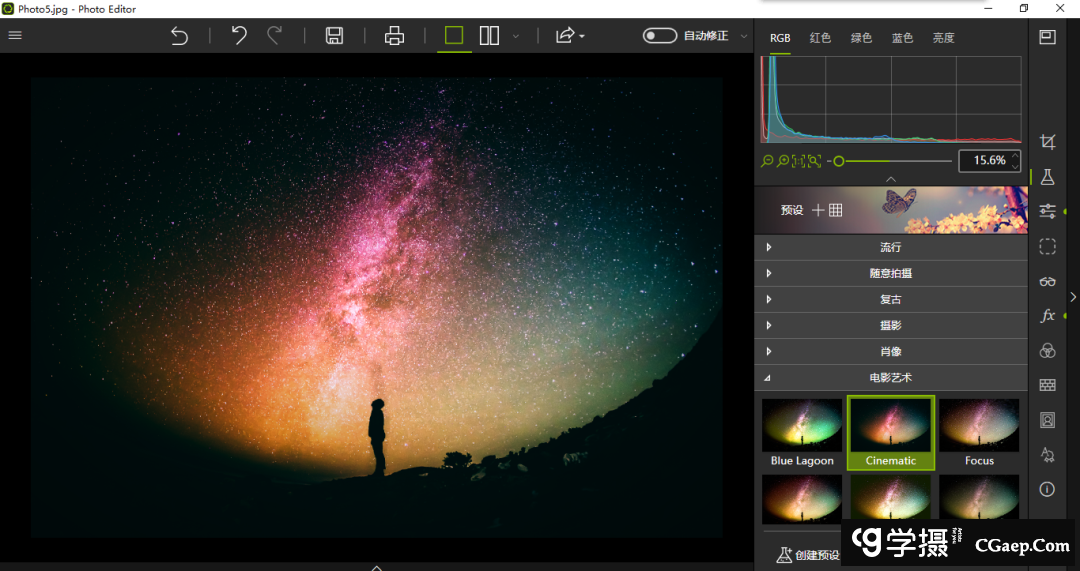This screenshot has width=1080, height=571.
Task: Click the Save (floppy disk) icon
Action: 334,36
